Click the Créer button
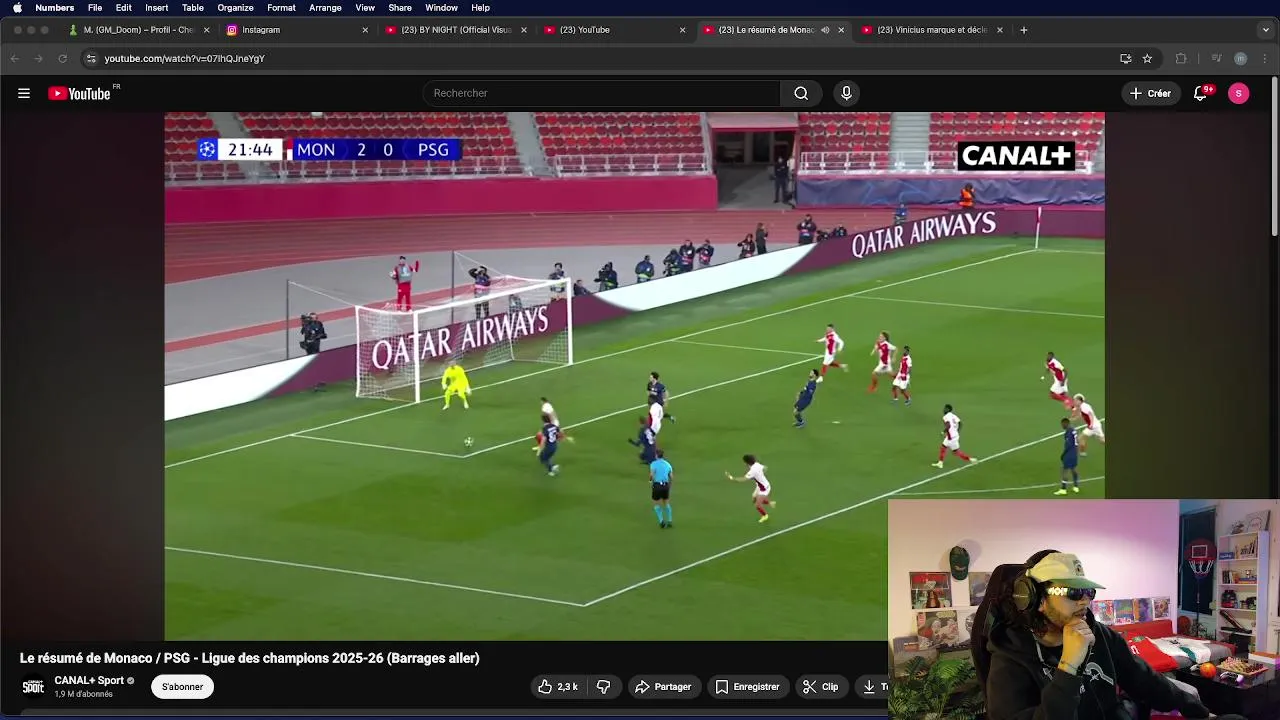This screenshot has height=720, width=1280. click(x=1150, y=93)
